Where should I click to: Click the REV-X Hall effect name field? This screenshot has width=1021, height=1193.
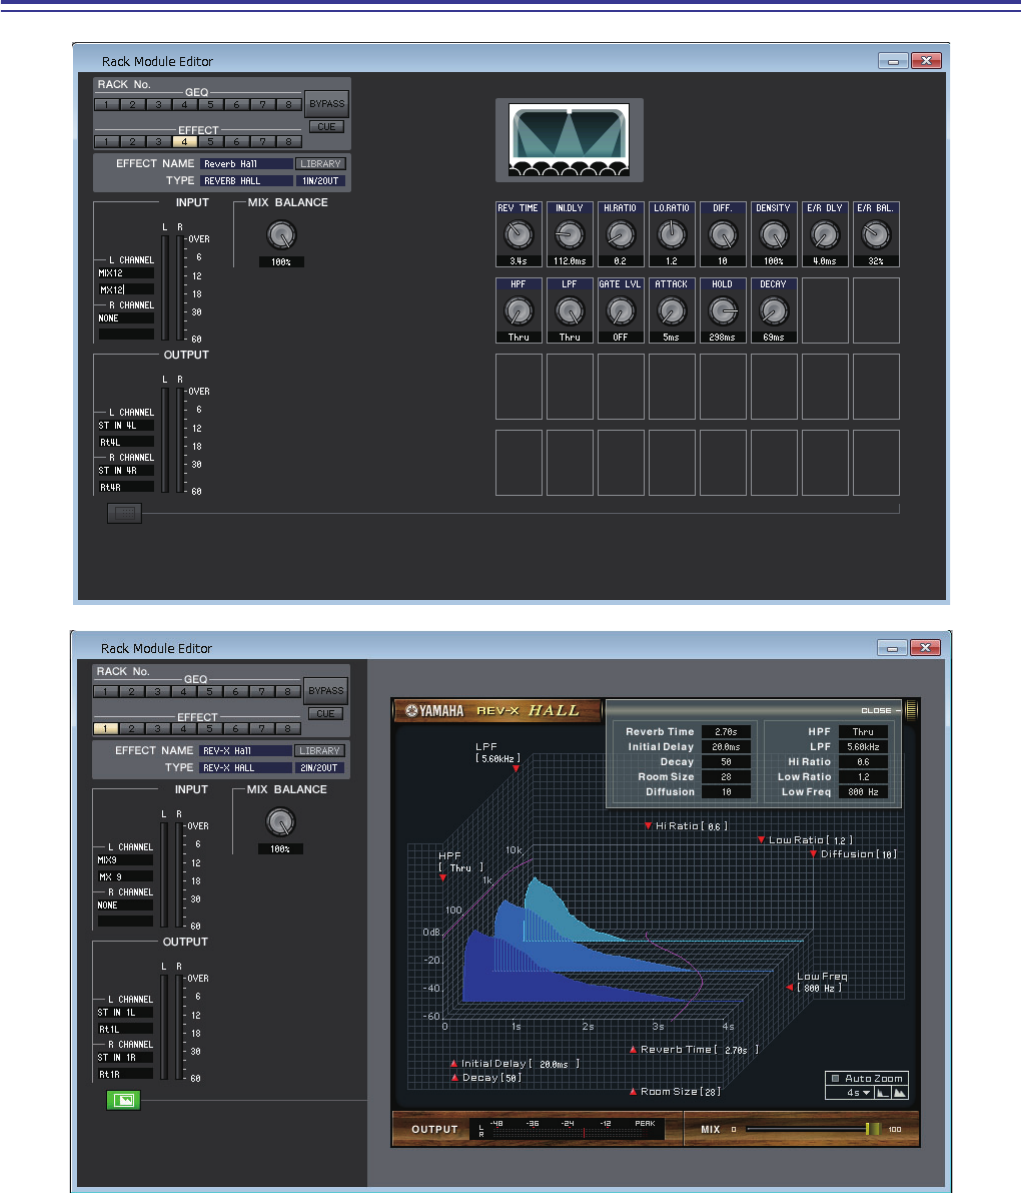coord(246,751)
